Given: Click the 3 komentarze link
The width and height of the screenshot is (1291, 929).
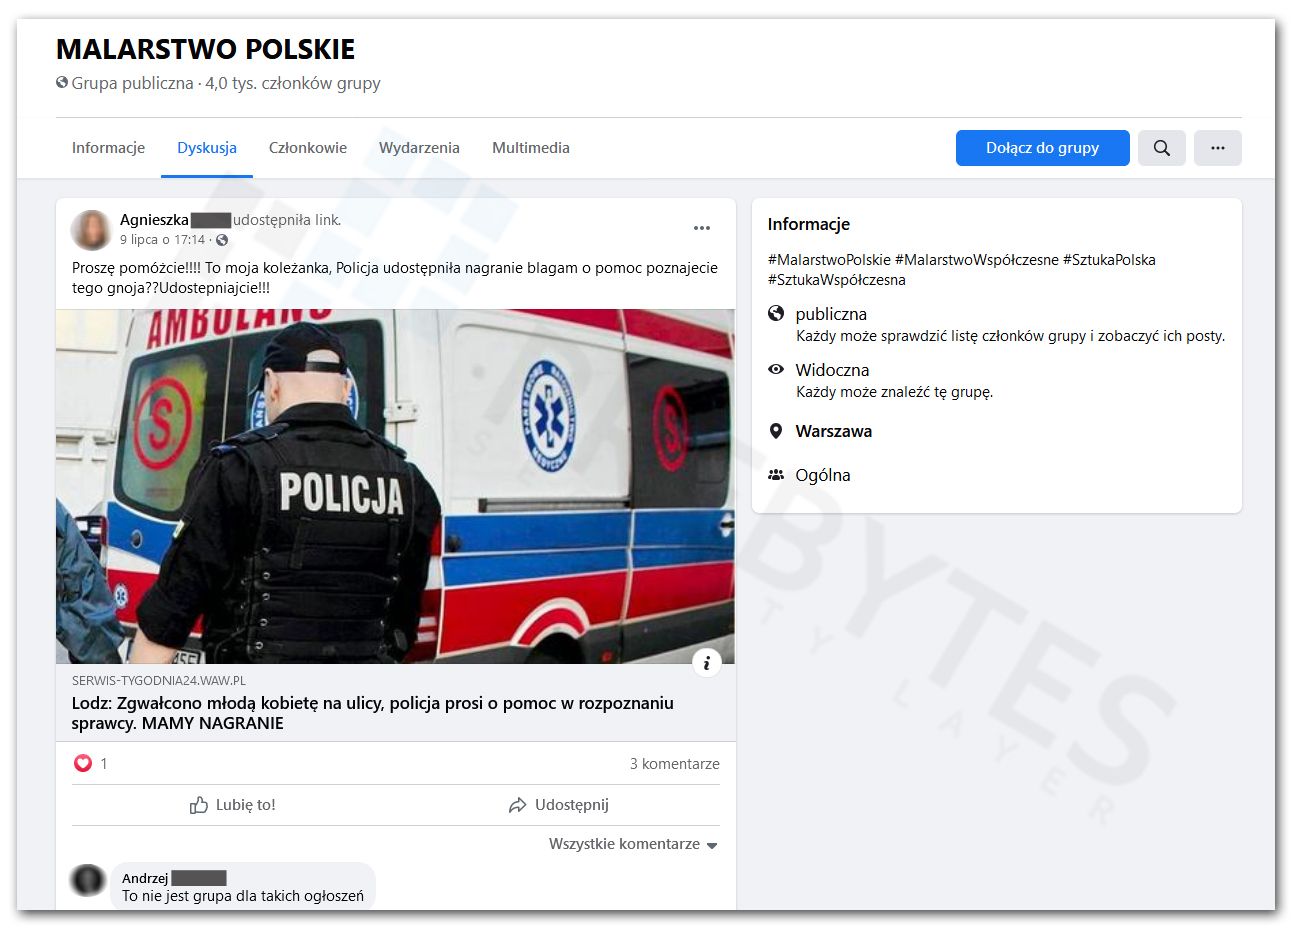Looking at the screenshot, I should pyautogui.click(x=675, y=763).
